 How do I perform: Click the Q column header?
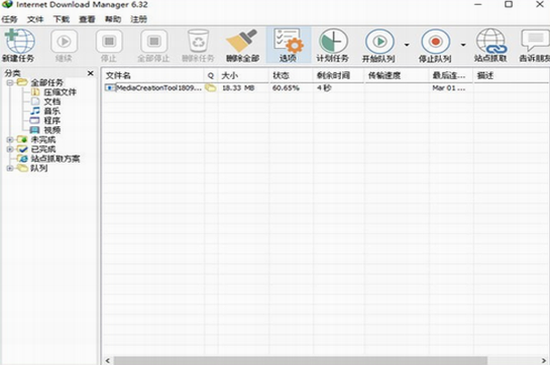tap(211, 75)
